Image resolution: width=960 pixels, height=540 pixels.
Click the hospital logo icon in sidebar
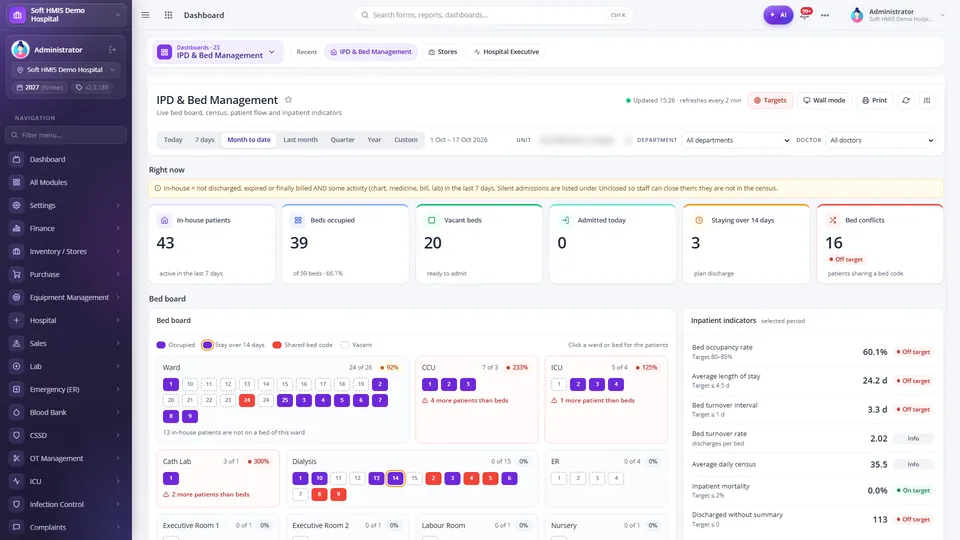17,15
